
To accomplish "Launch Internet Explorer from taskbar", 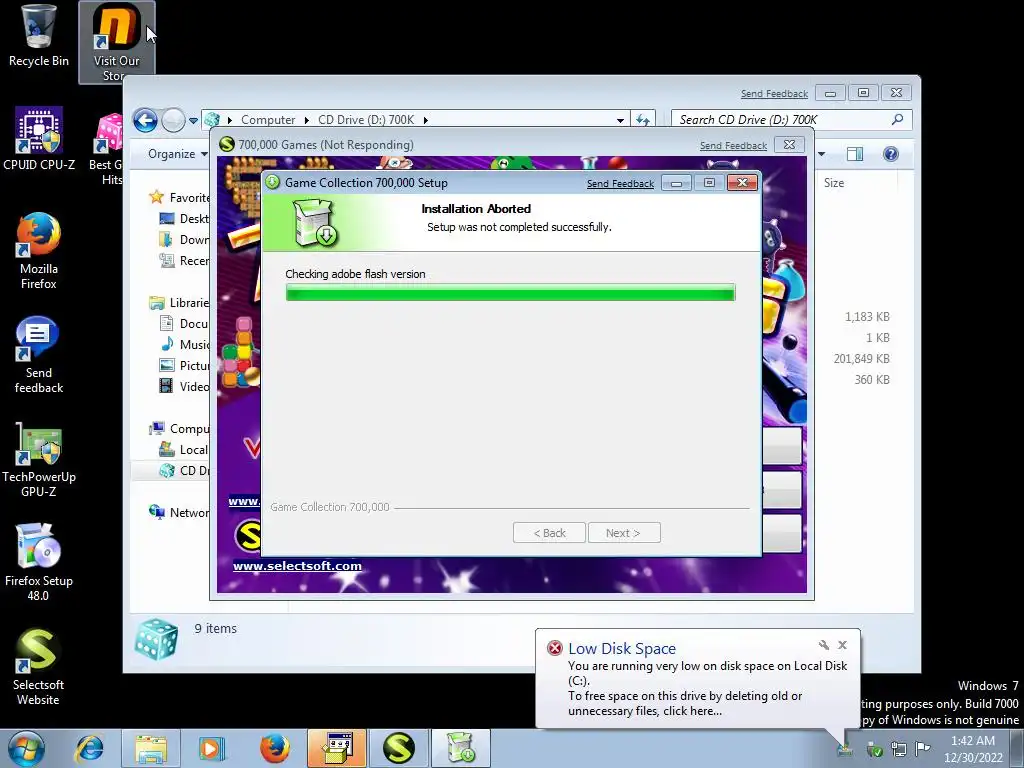I will pos(89,748).
